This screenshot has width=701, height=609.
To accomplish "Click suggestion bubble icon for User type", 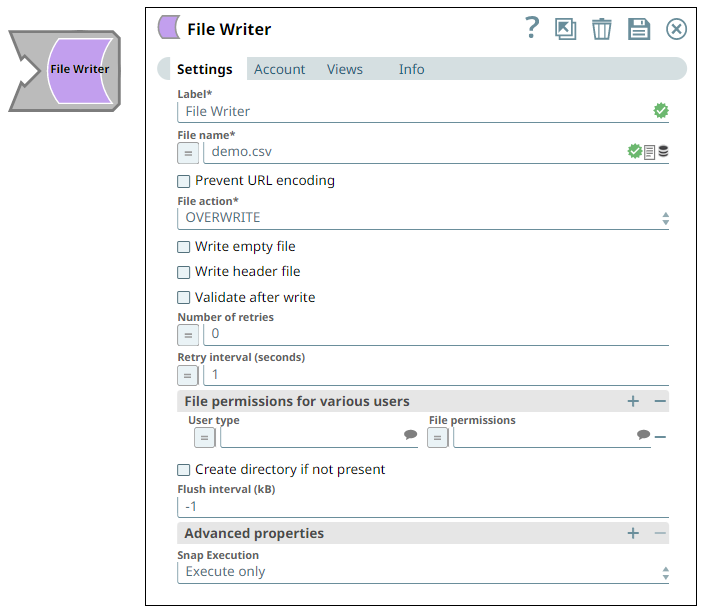I will coord(410,435).
